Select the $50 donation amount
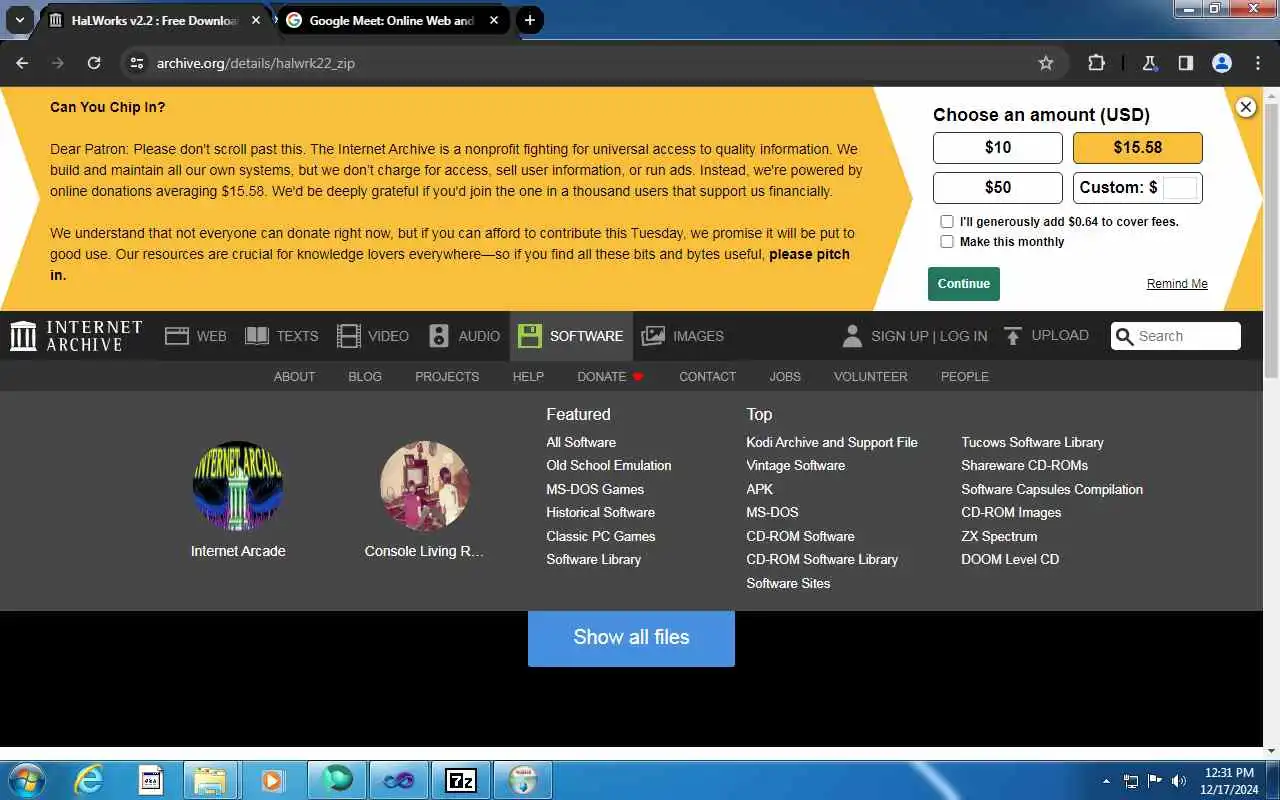The width and height of the screenshot is (1280, 800). tap(998, 187)
